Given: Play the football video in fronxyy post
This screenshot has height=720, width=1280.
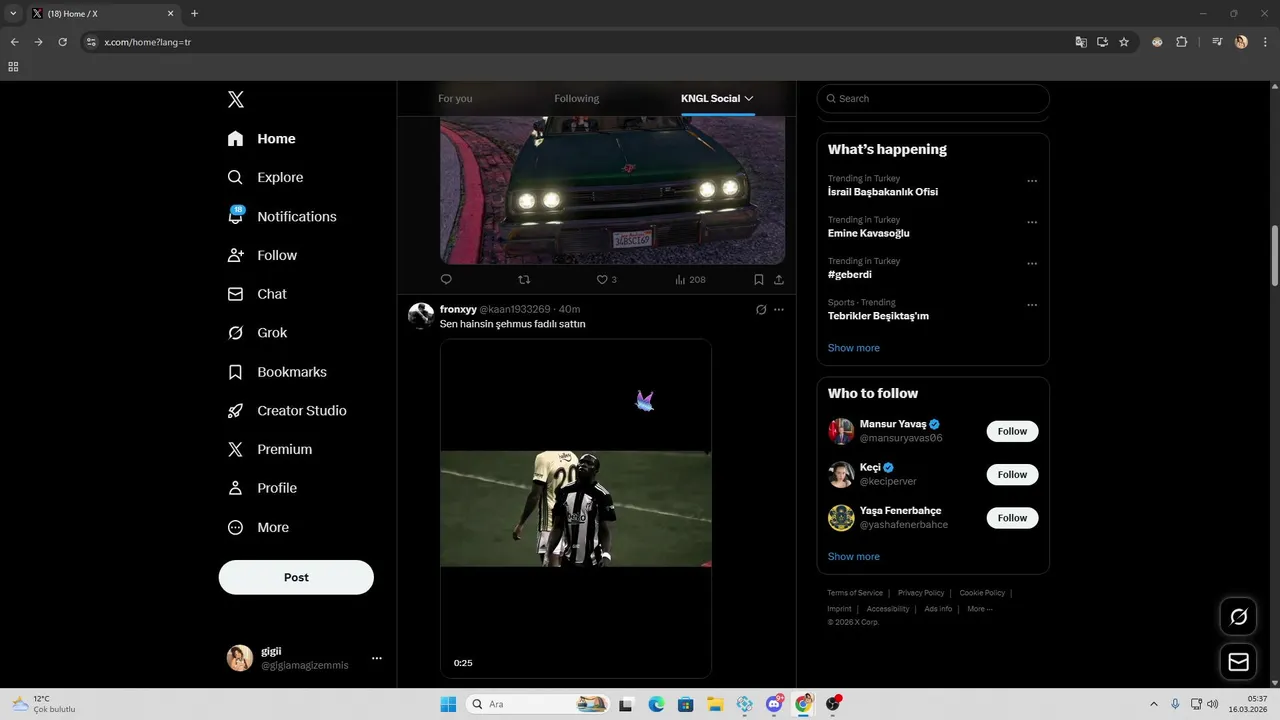Looking at the screenshot, I should pos(576,508).
